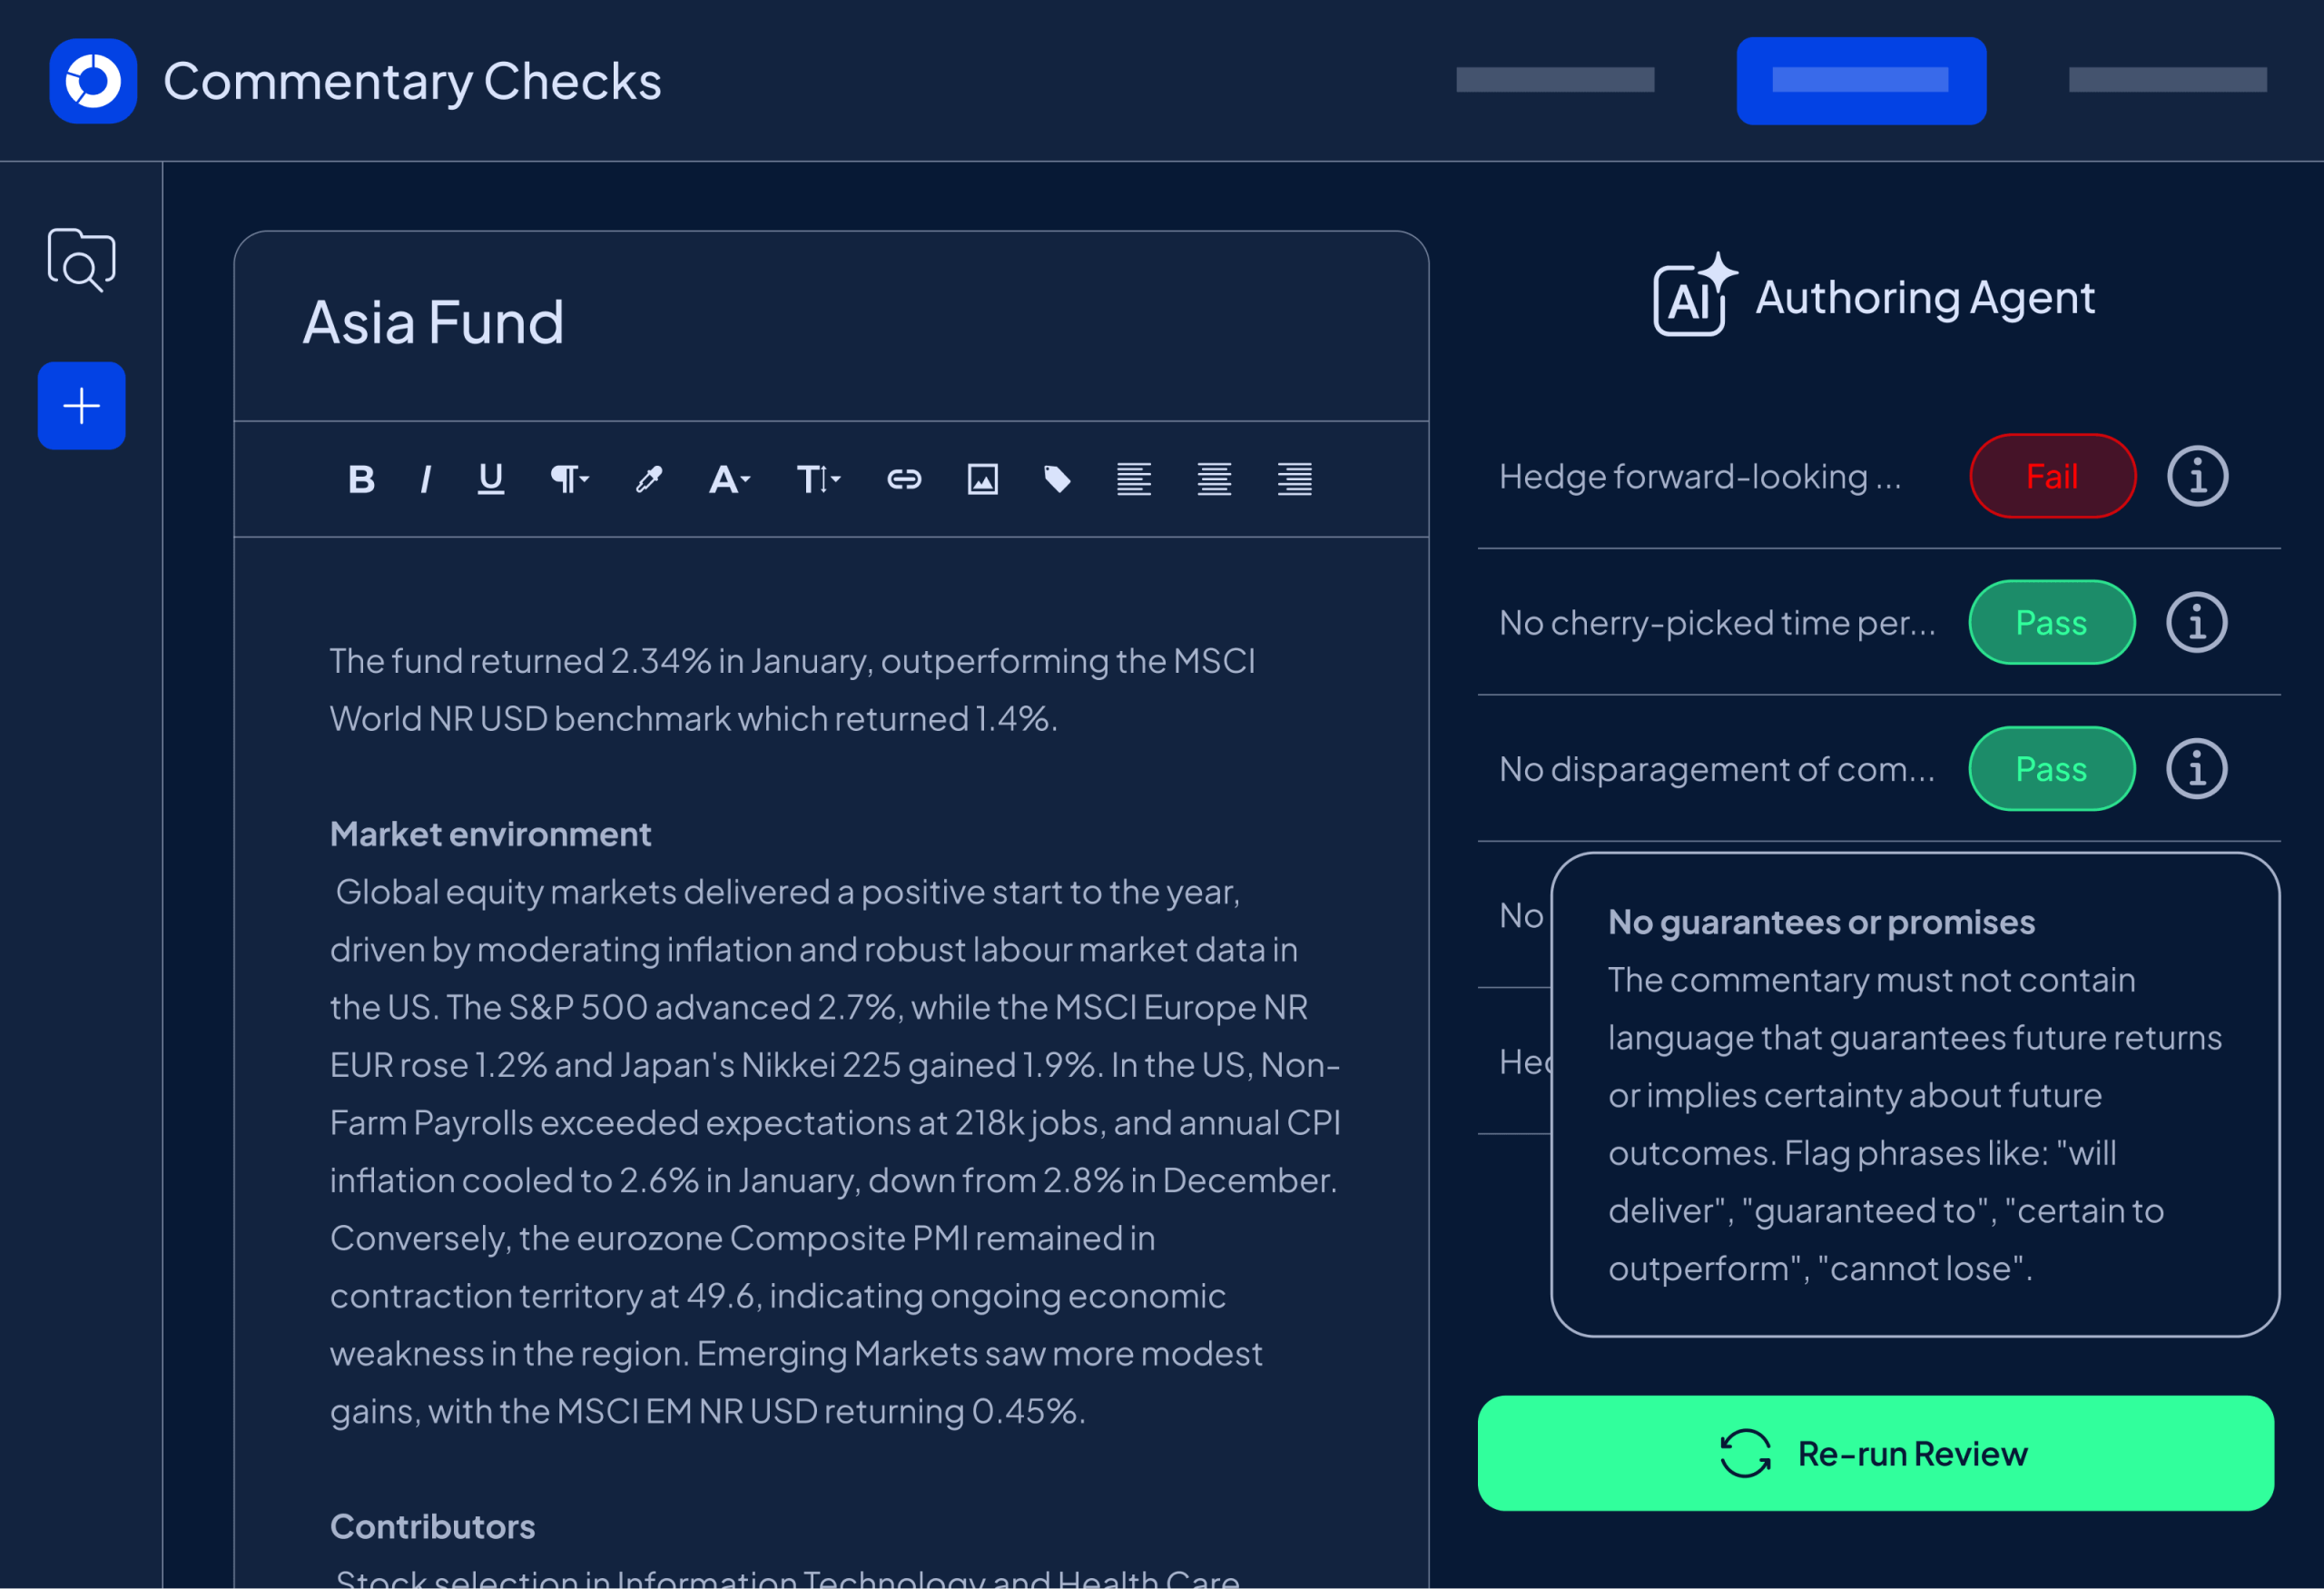Open the folder search sidebar icon
2324x1589 pixels.
(82, 260)
